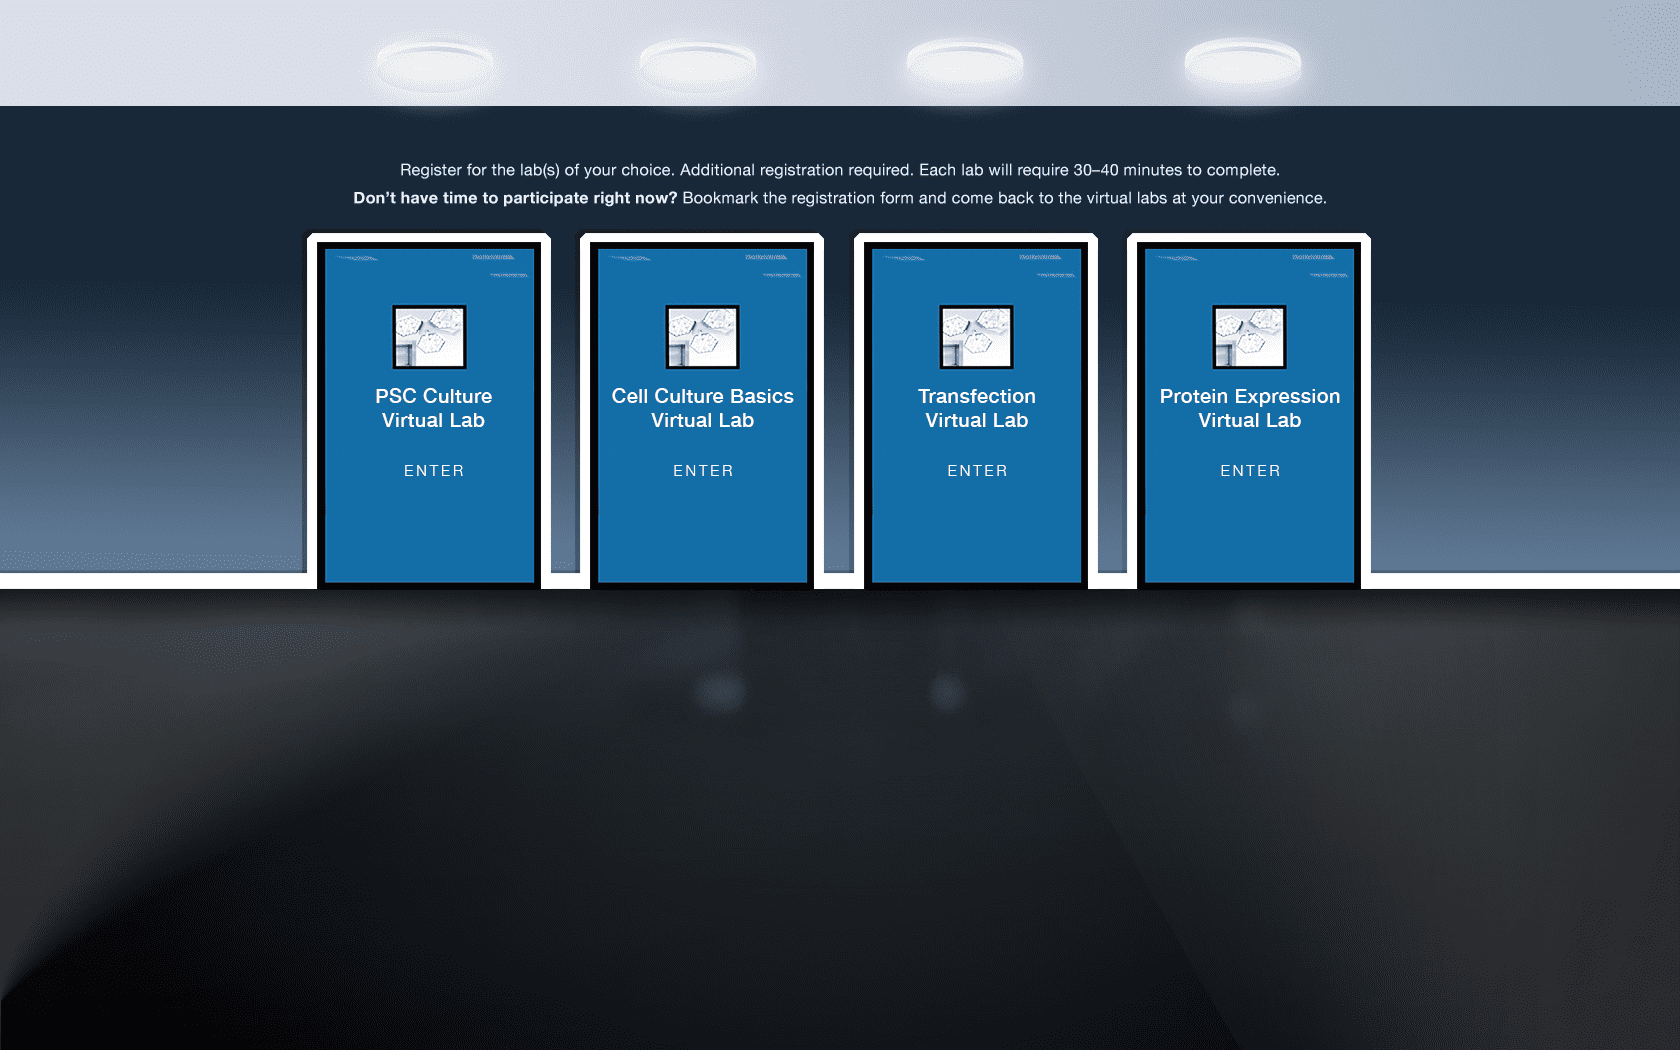The height and width of the screenshot is (1050, 1680).
Task: Select the Transfection Virtual Lab title
Action: pyautogui.click(x=977, y=408)
